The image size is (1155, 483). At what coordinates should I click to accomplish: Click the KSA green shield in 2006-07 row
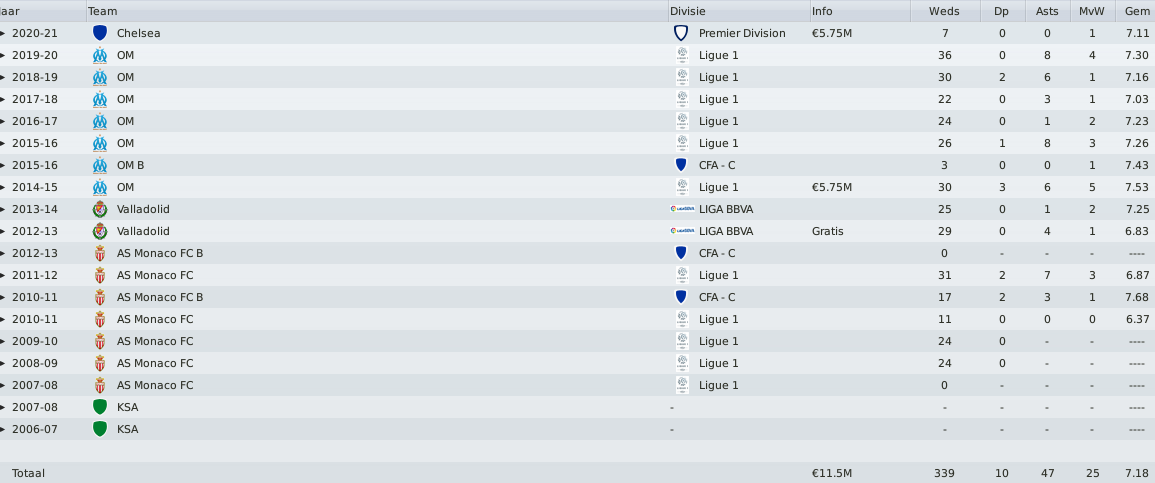tap(99, 429)
